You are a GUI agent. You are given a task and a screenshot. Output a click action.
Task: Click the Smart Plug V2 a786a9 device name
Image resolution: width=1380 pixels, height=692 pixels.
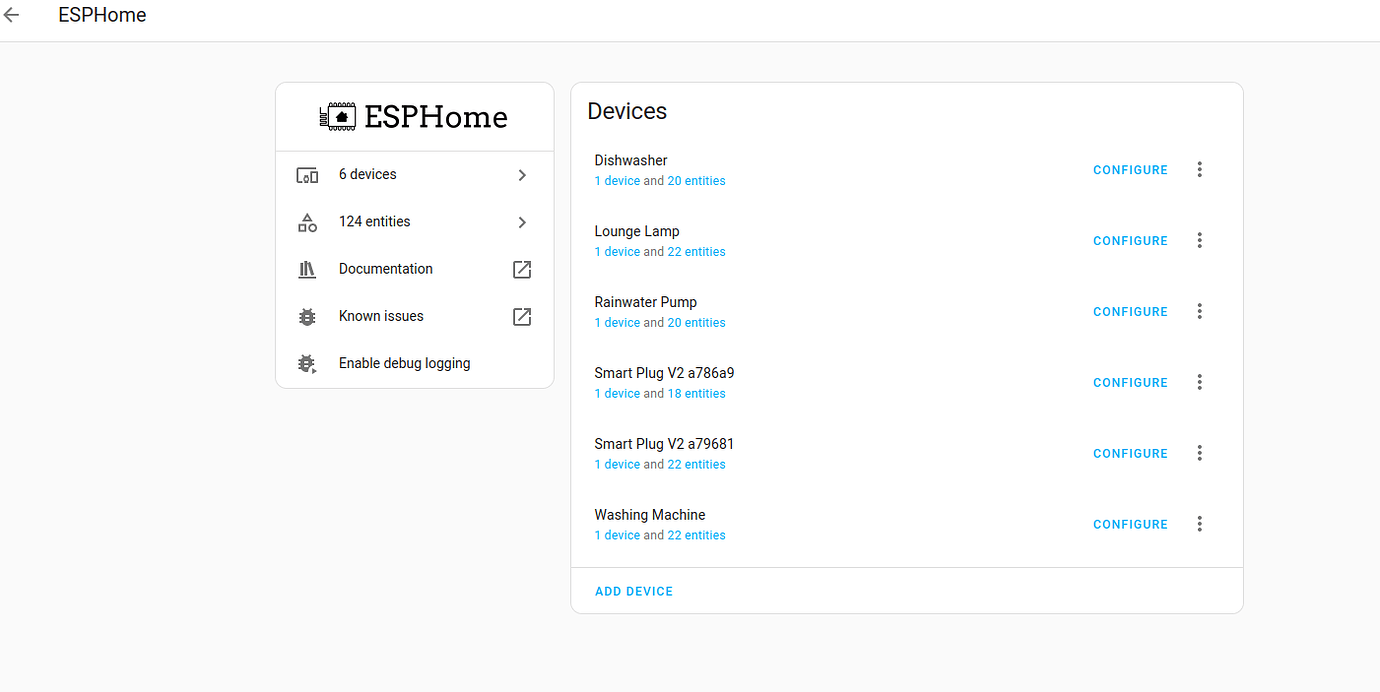click(x=664, y=372)
